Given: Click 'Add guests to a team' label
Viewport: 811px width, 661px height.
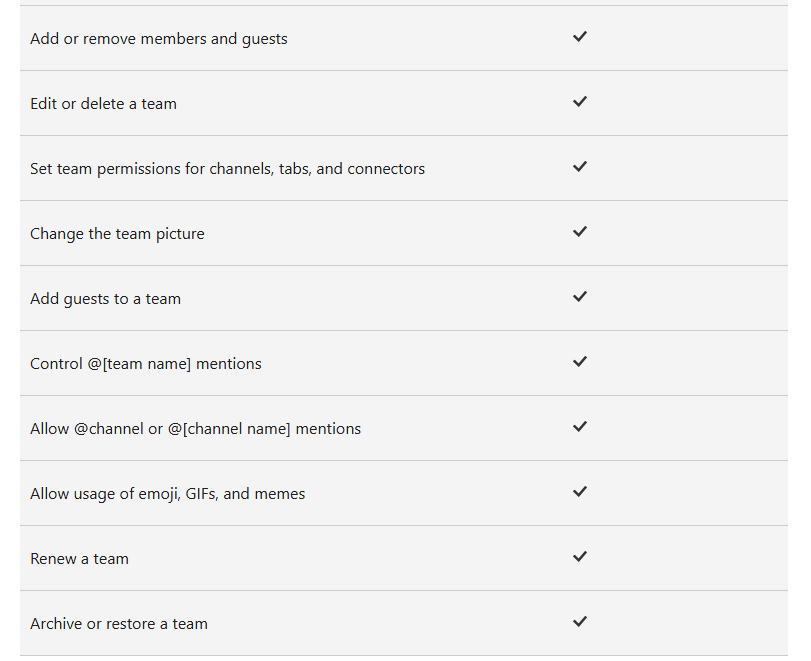Looking at the screenshot, I should pyautogui.click(x=106, y=299).
